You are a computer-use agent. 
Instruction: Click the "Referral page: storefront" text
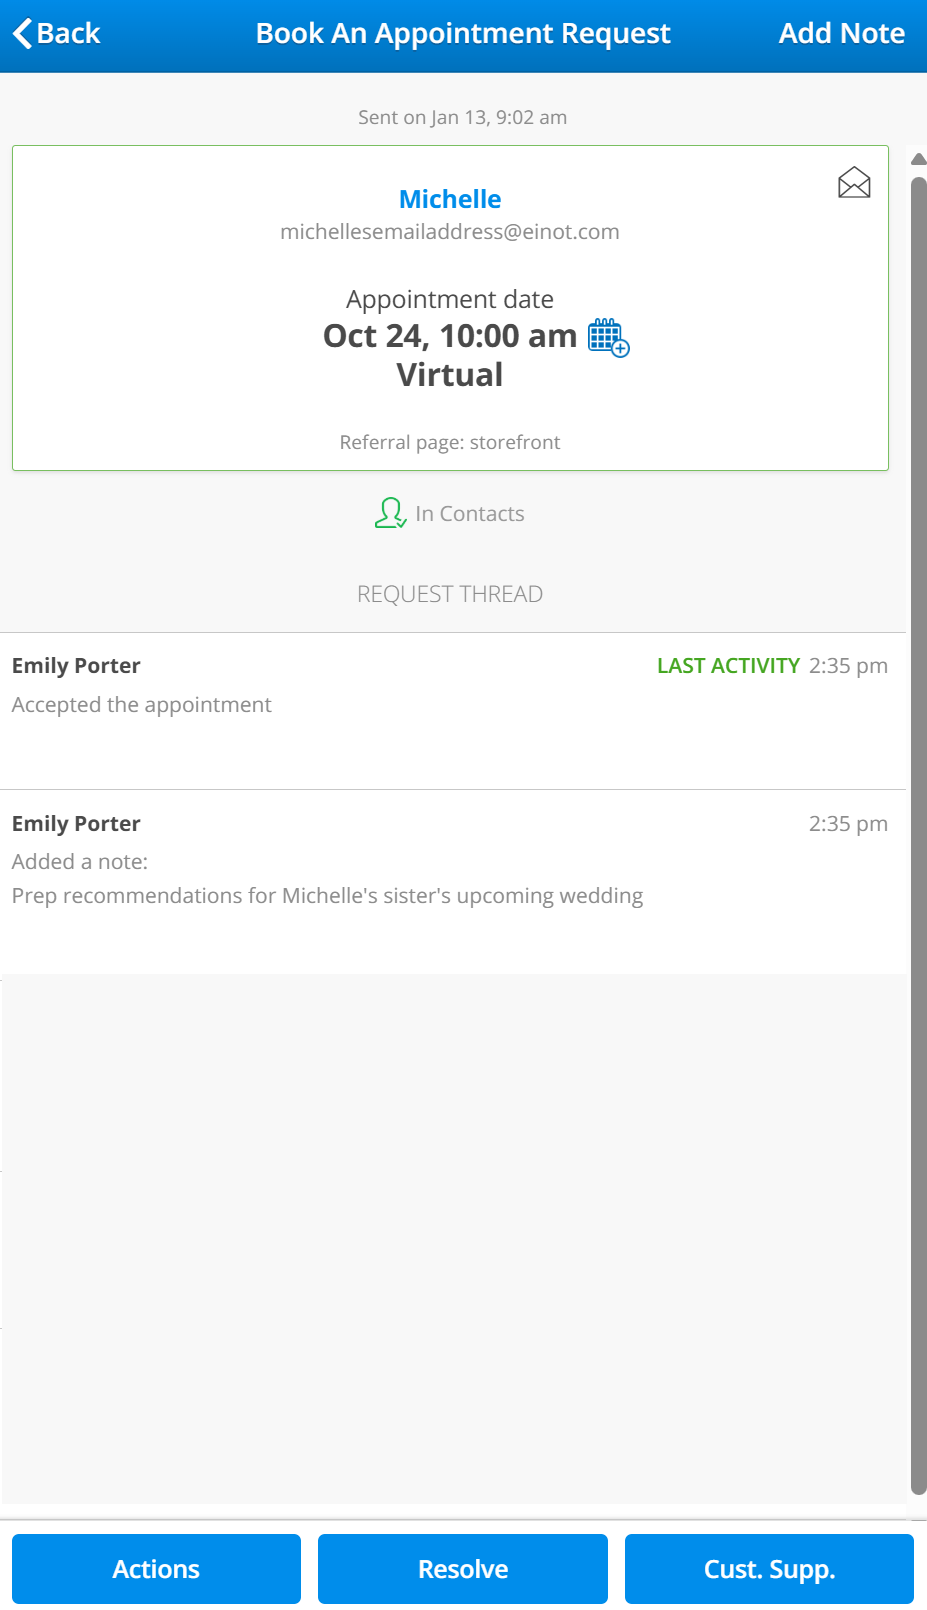tap(450, 442)
